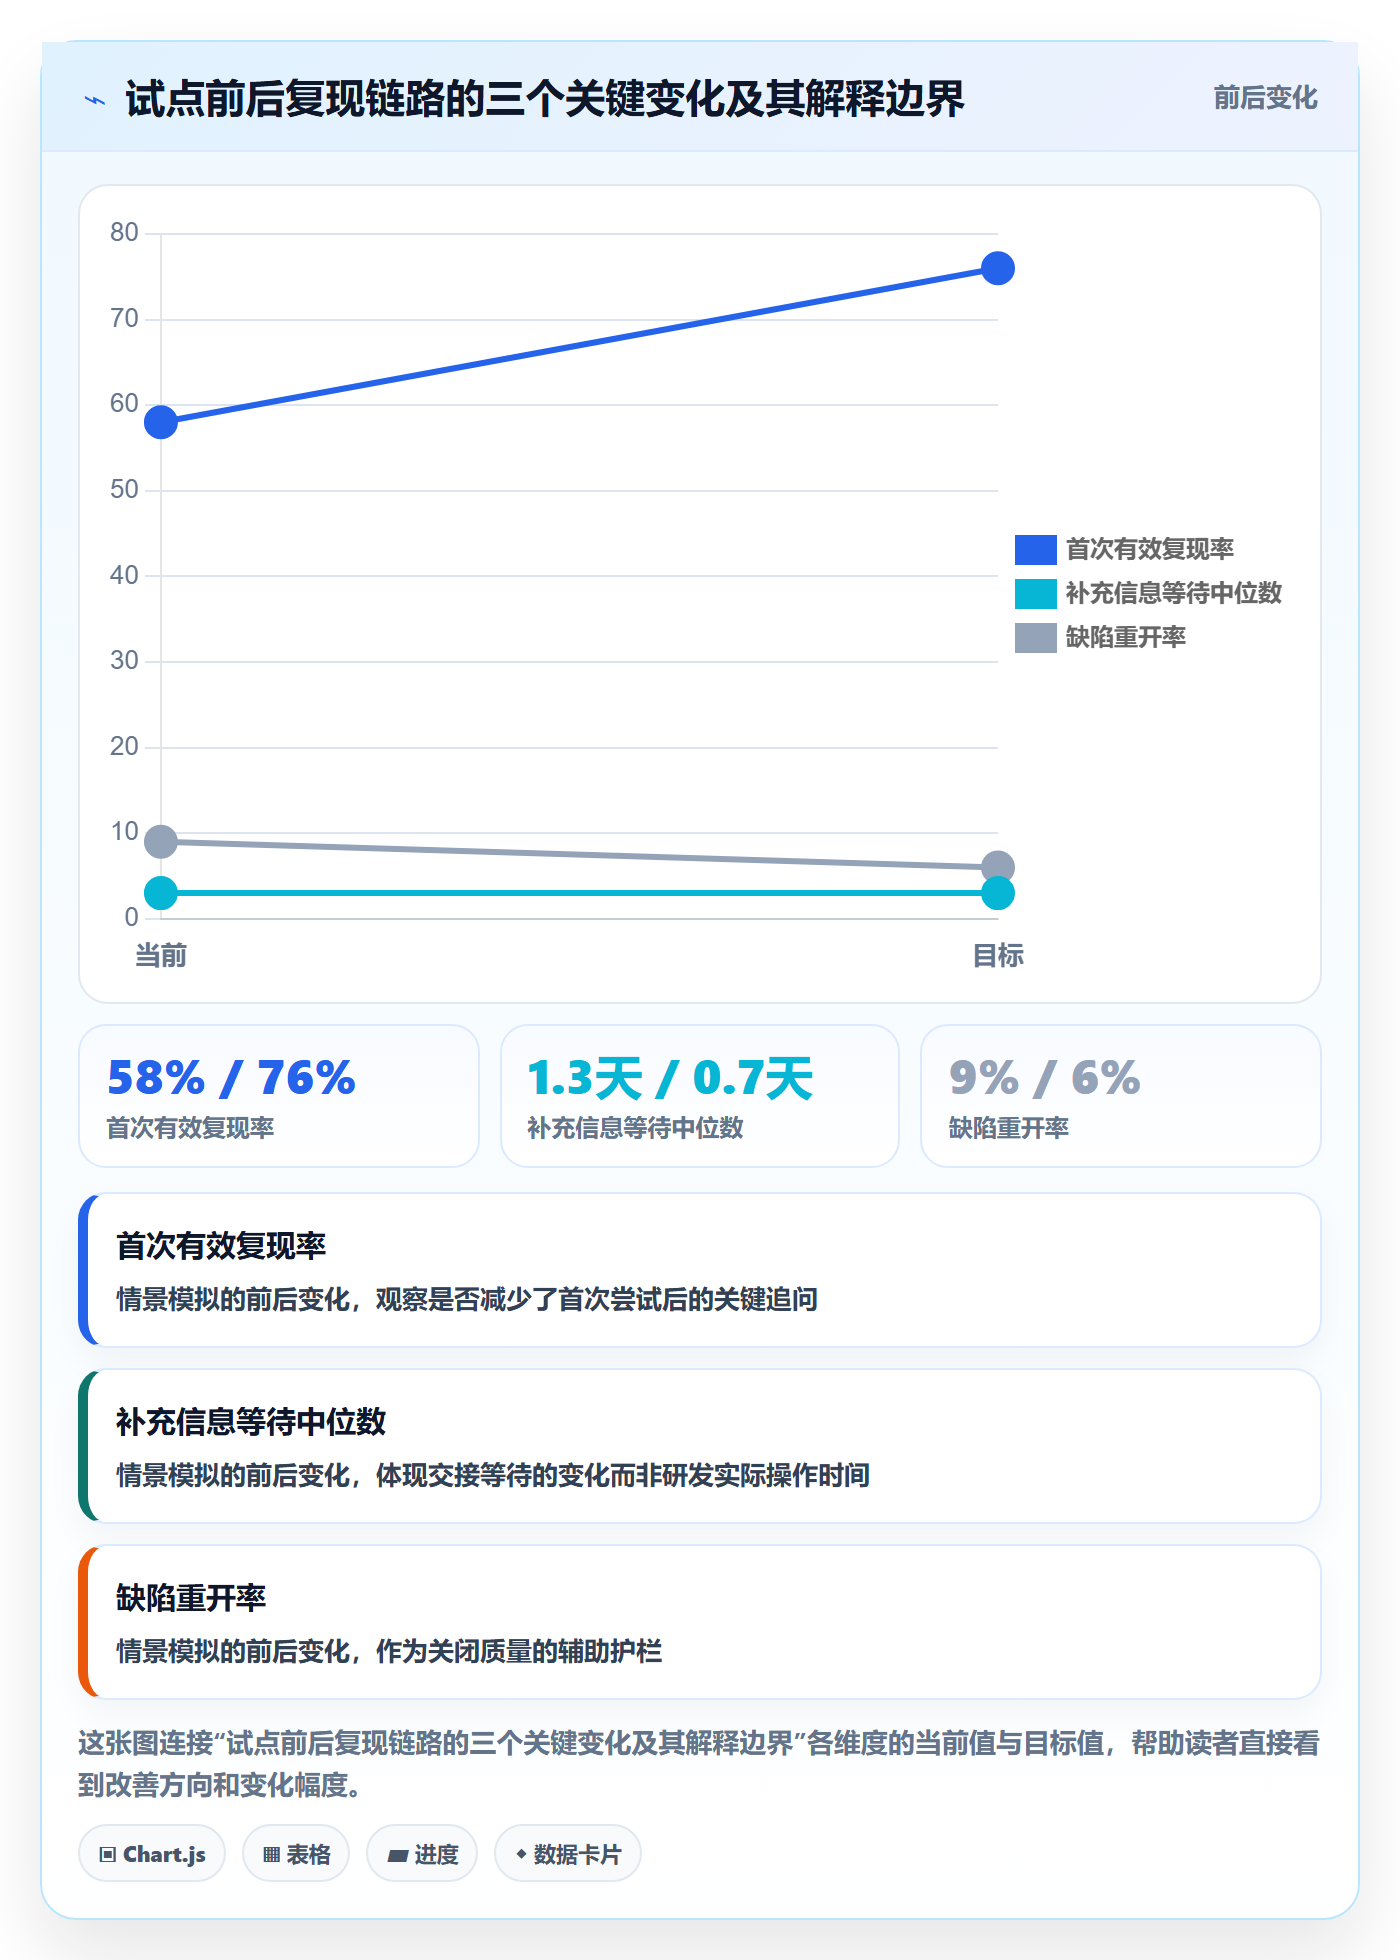Screen dimensions: 1400x1960
Task: Click the footer caption beginning 这张图连接
Action: tap(699, 1764)
